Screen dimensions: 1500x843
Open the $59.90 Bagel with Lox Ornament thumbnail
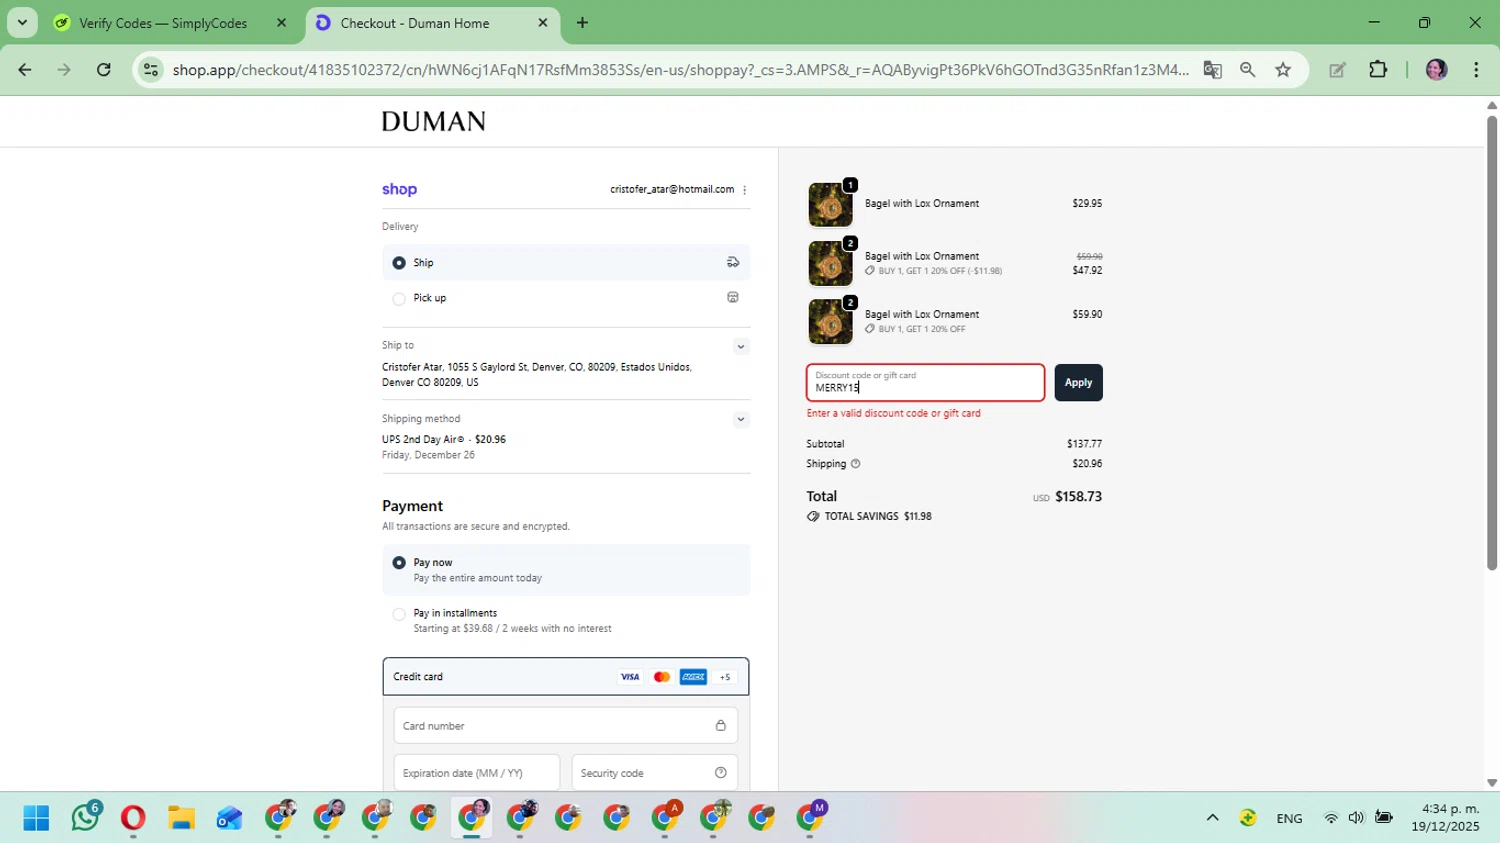831,322
